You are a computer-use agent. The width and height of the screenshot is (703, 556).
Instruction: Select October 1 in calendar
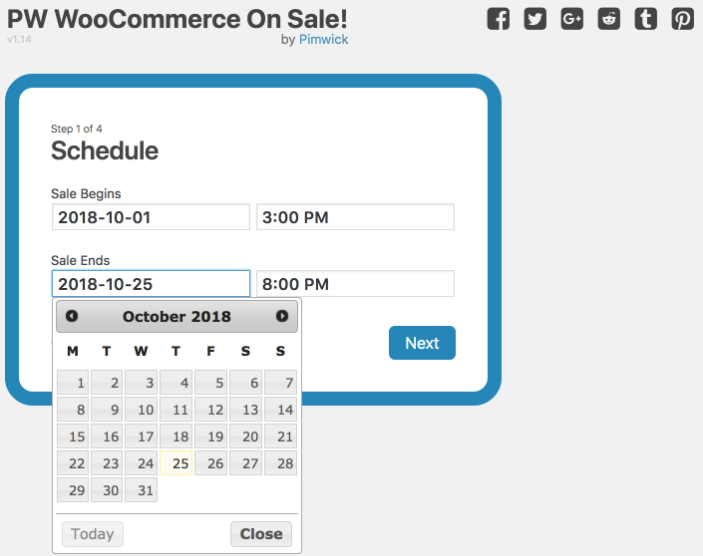[73, 382]
